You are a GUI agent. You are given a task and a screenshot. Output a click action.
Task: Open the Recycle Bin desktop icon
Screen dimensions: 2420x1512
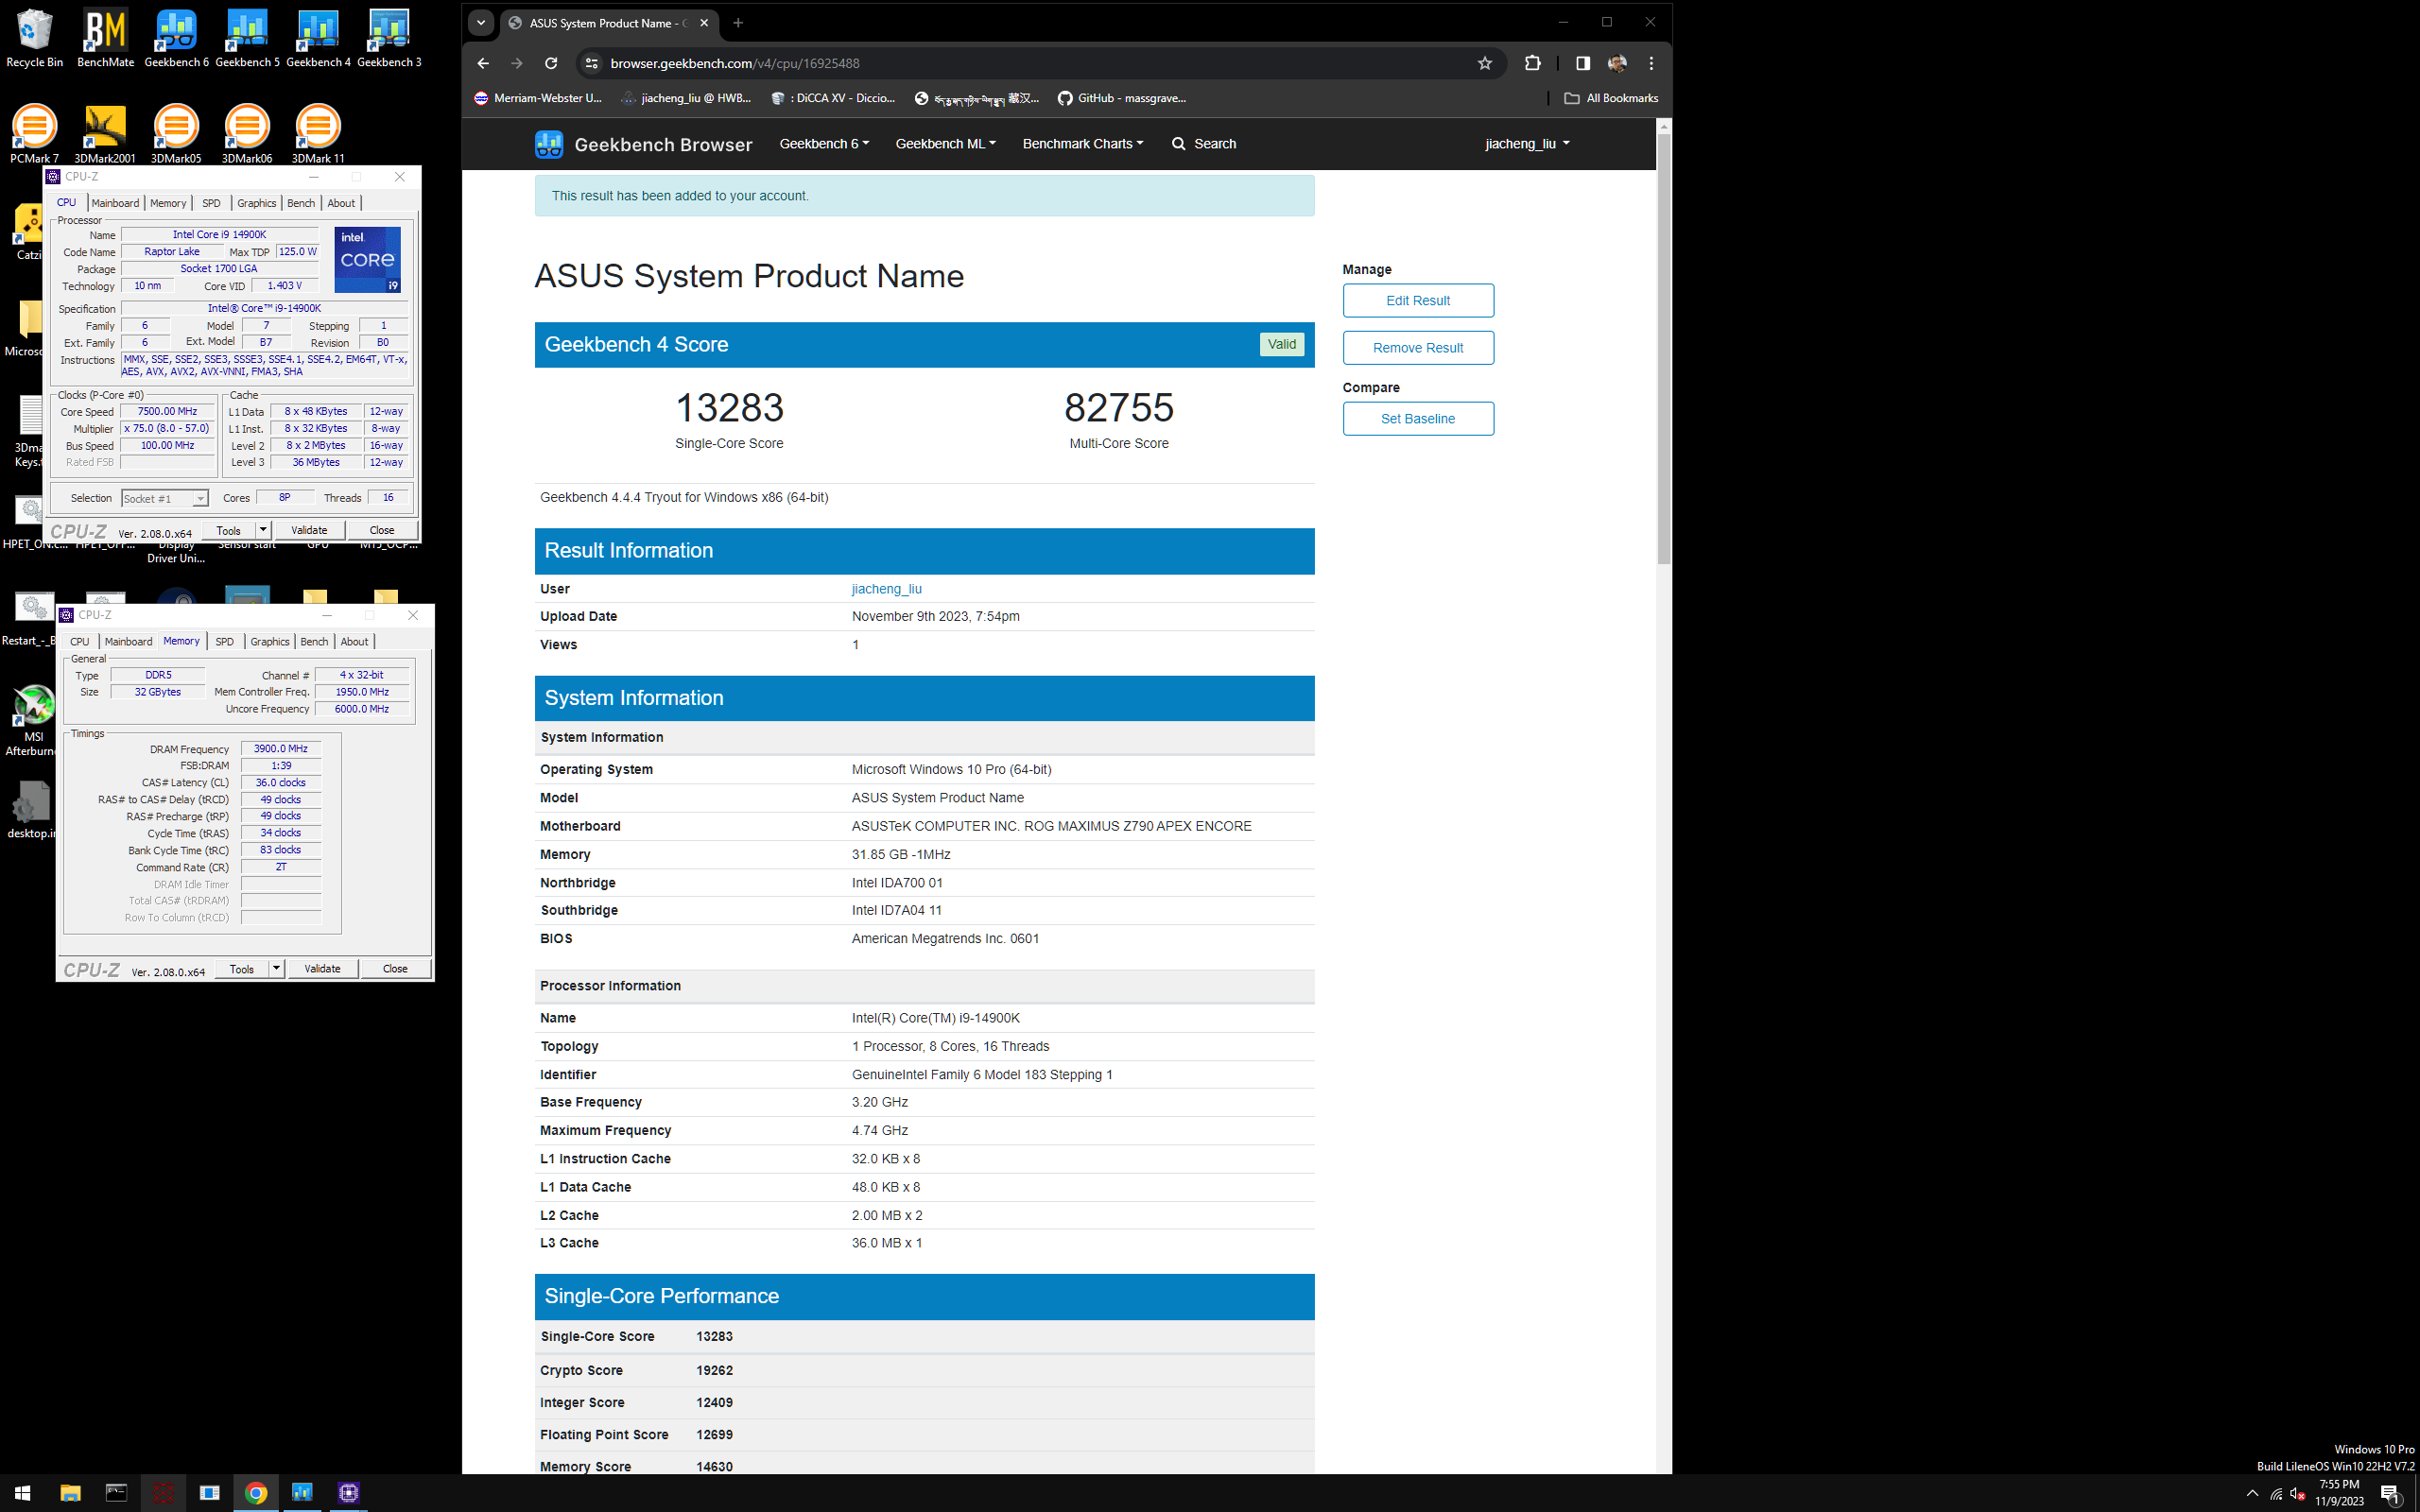point(34,38)
